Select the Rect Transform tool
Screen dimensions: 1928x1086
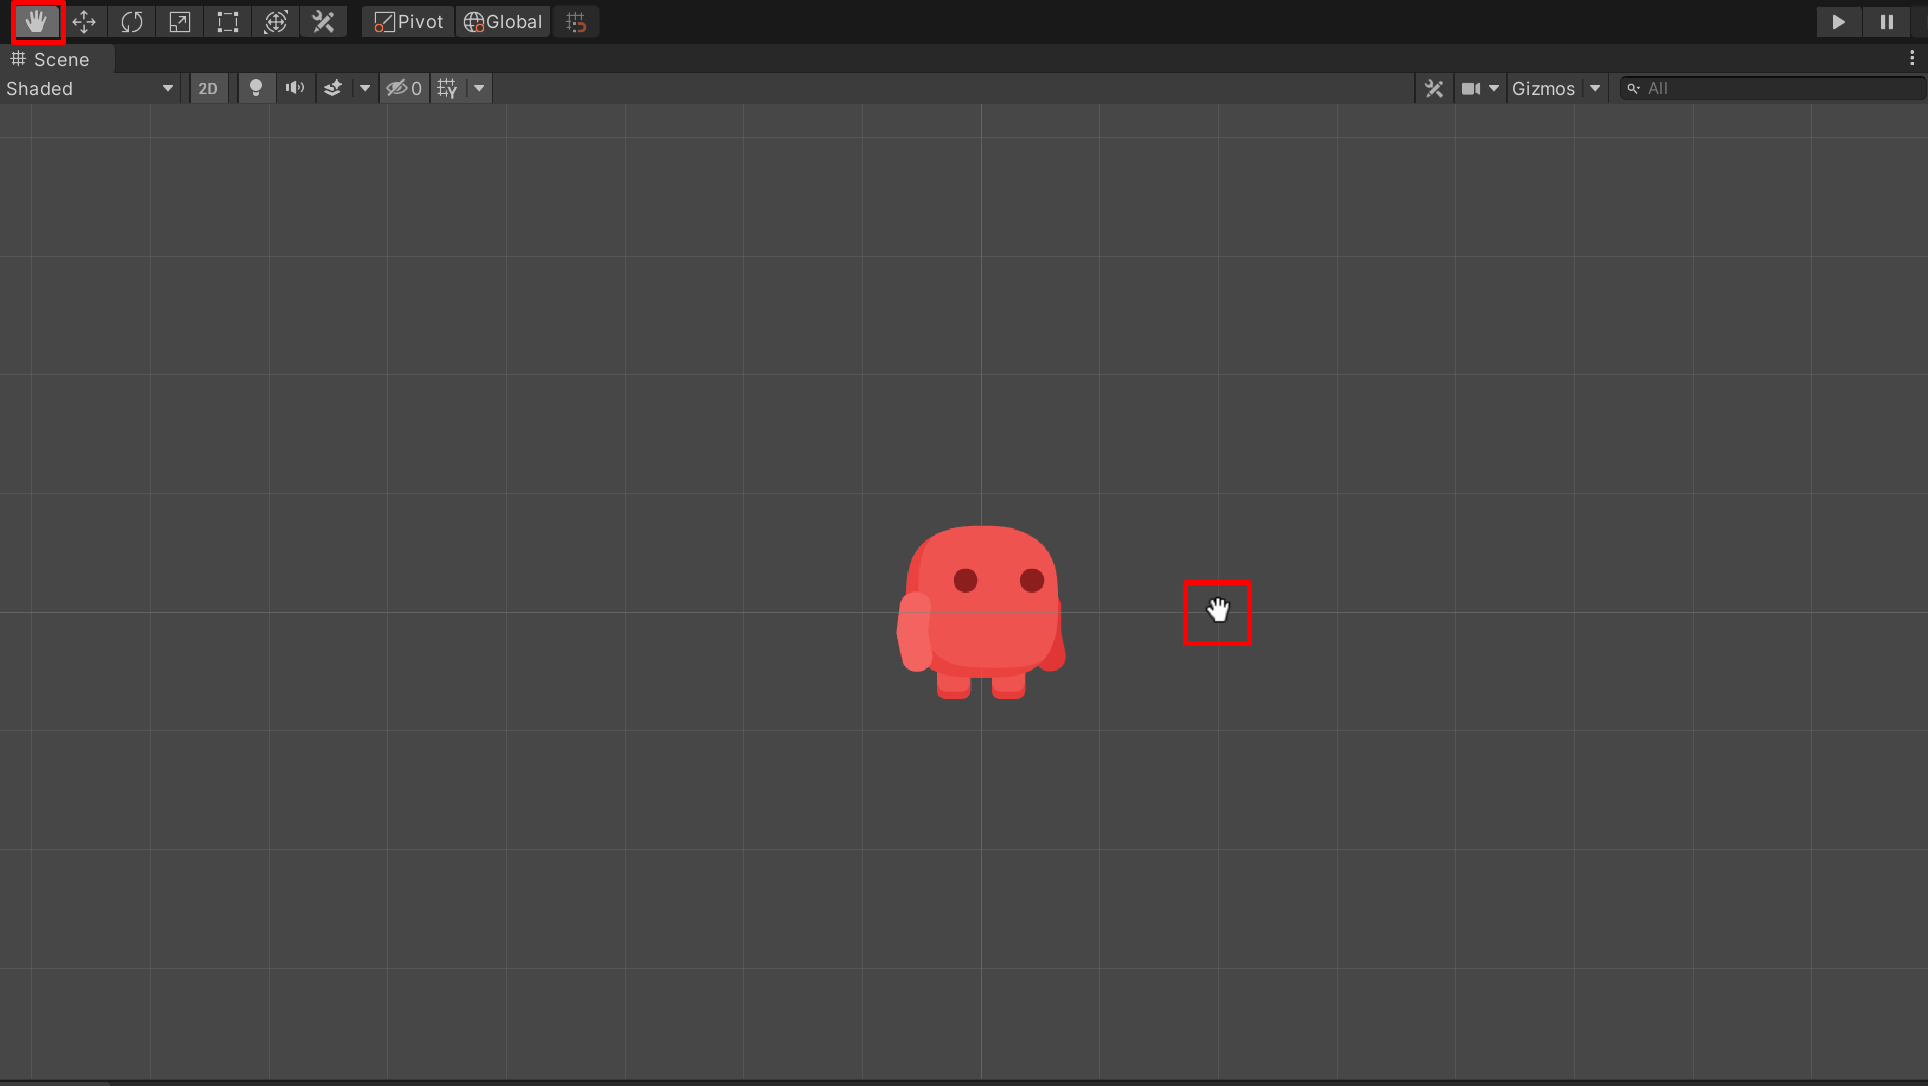pyautogui.click(x=228, y=22)
